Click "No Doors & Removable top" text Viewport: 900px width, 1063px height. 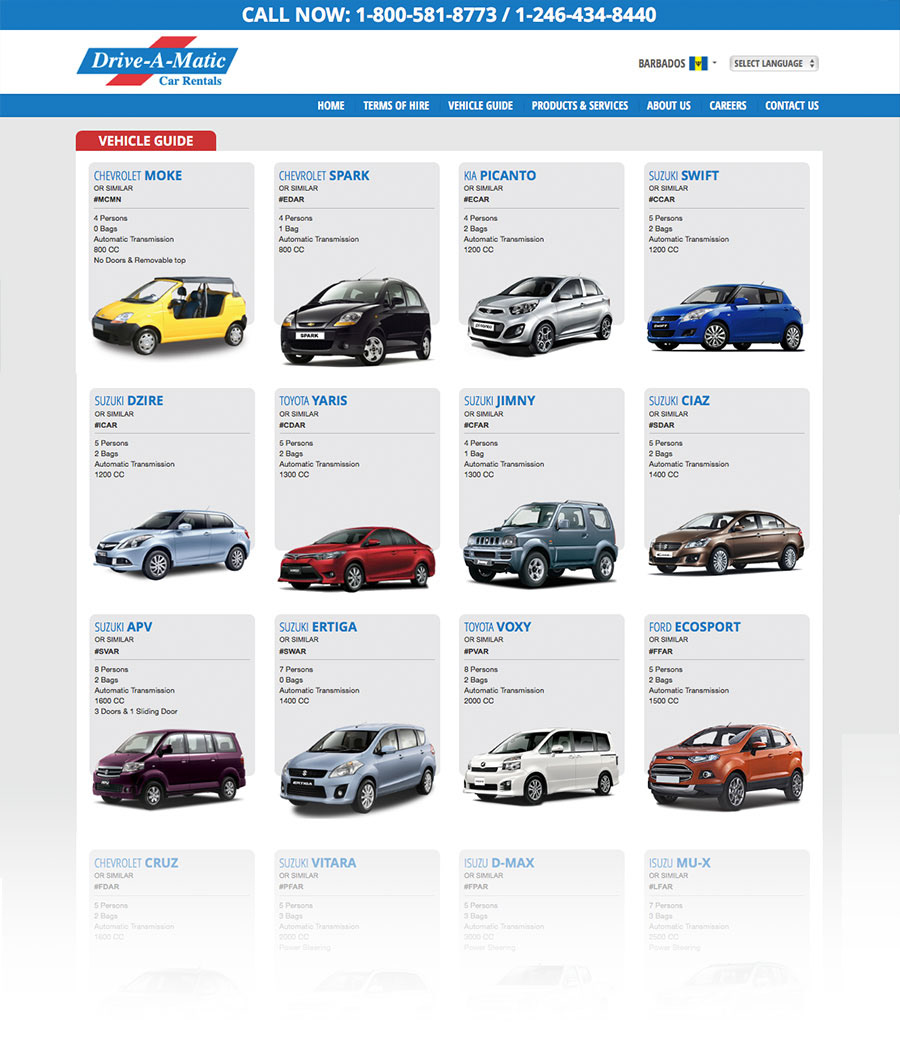[140, 260]
